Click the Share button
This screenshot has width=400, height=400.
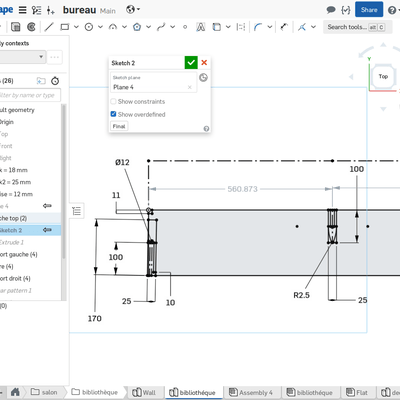[369, 10]
